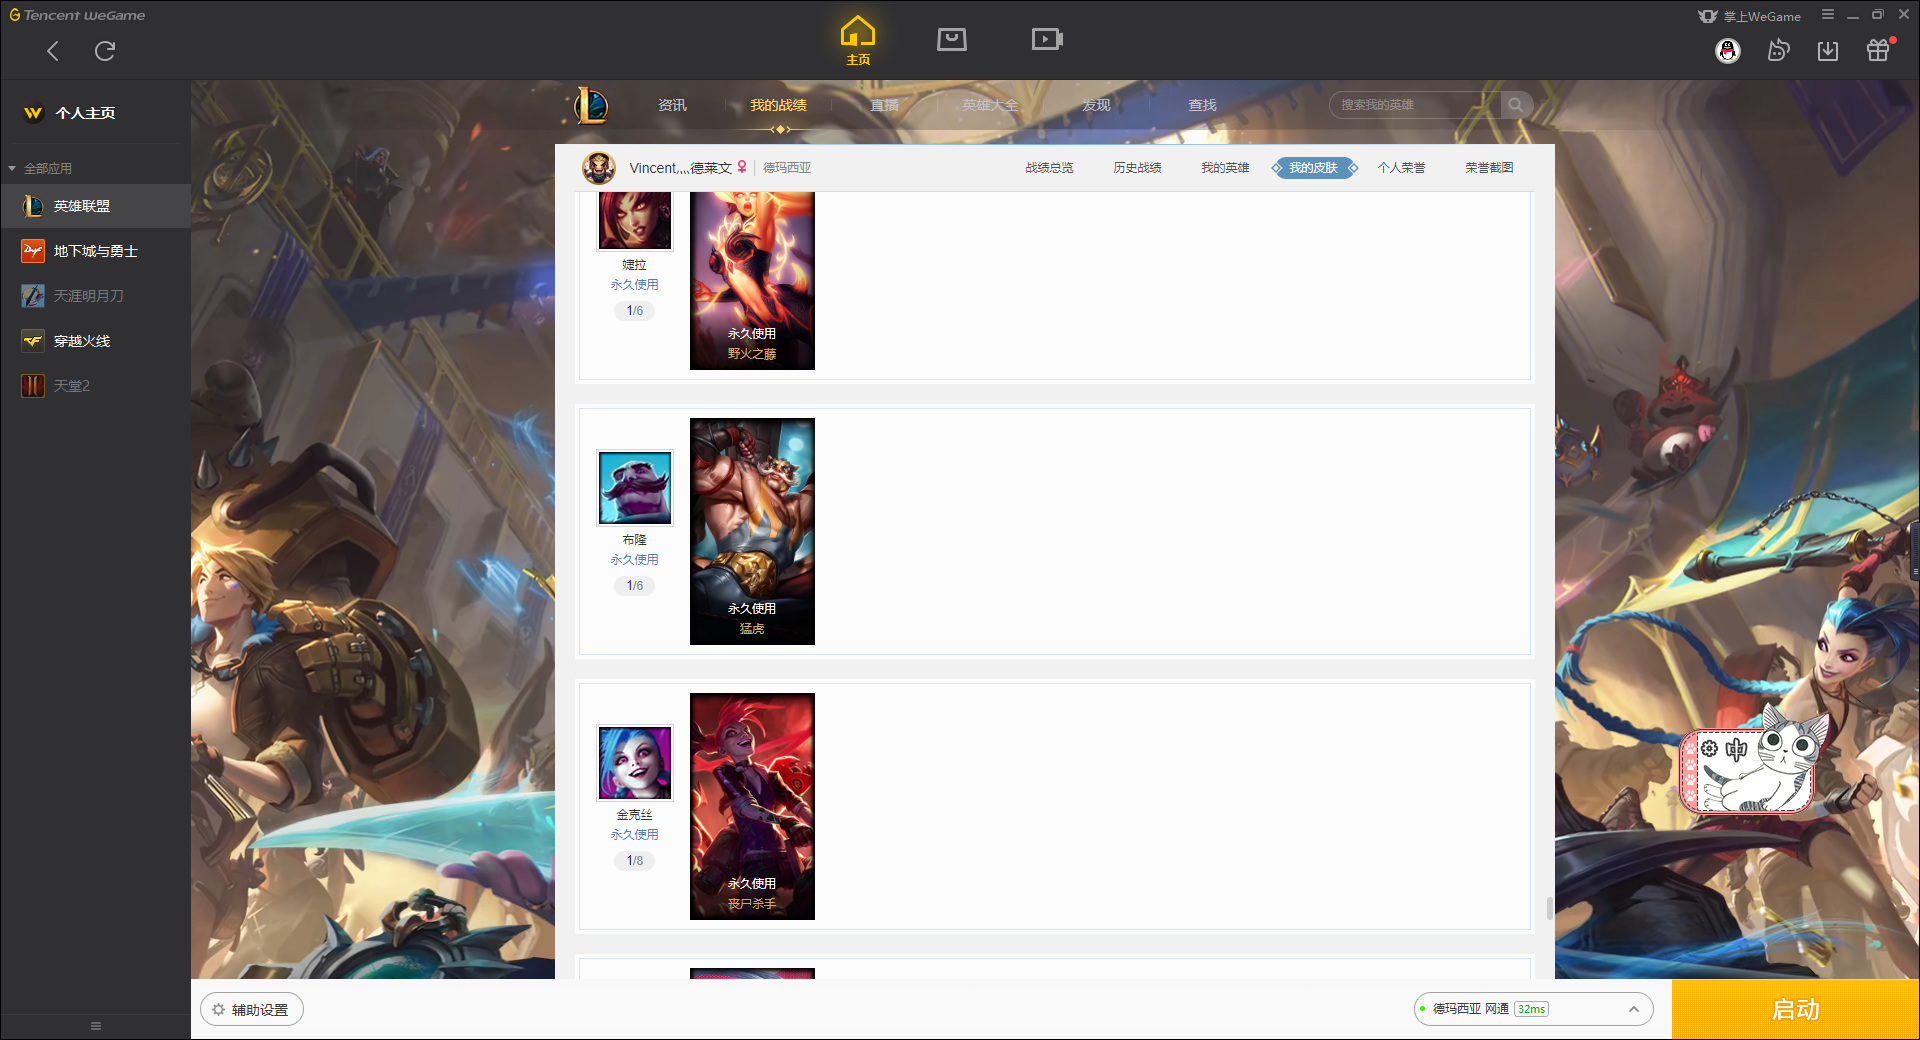Open the 资讯 tab

pyautogui.click(x=672, y=105)
